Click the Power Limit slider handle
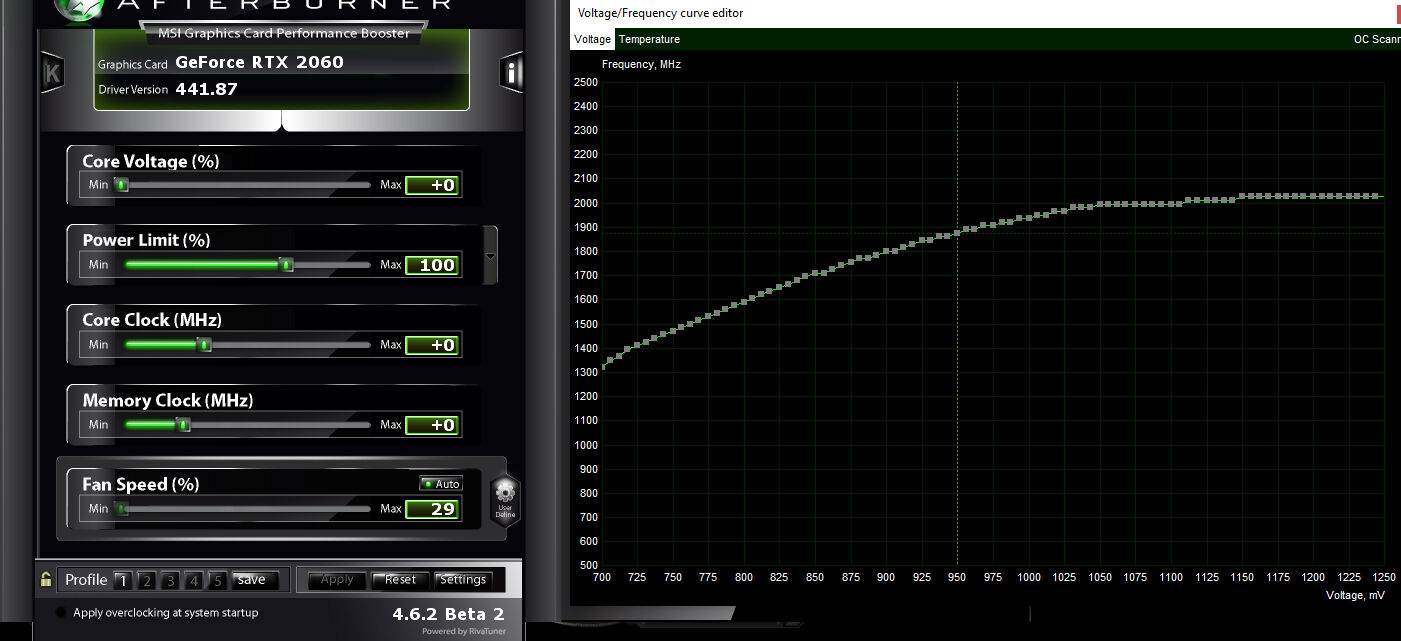The width and height of the screenshot is (1401, 641). click(286, 264)
